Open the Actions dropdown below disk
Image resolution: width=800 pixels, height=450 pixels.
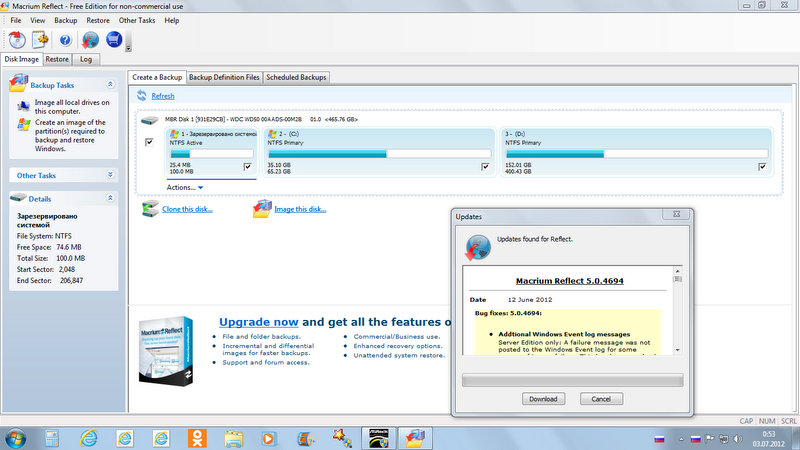(x=185, y=187)
